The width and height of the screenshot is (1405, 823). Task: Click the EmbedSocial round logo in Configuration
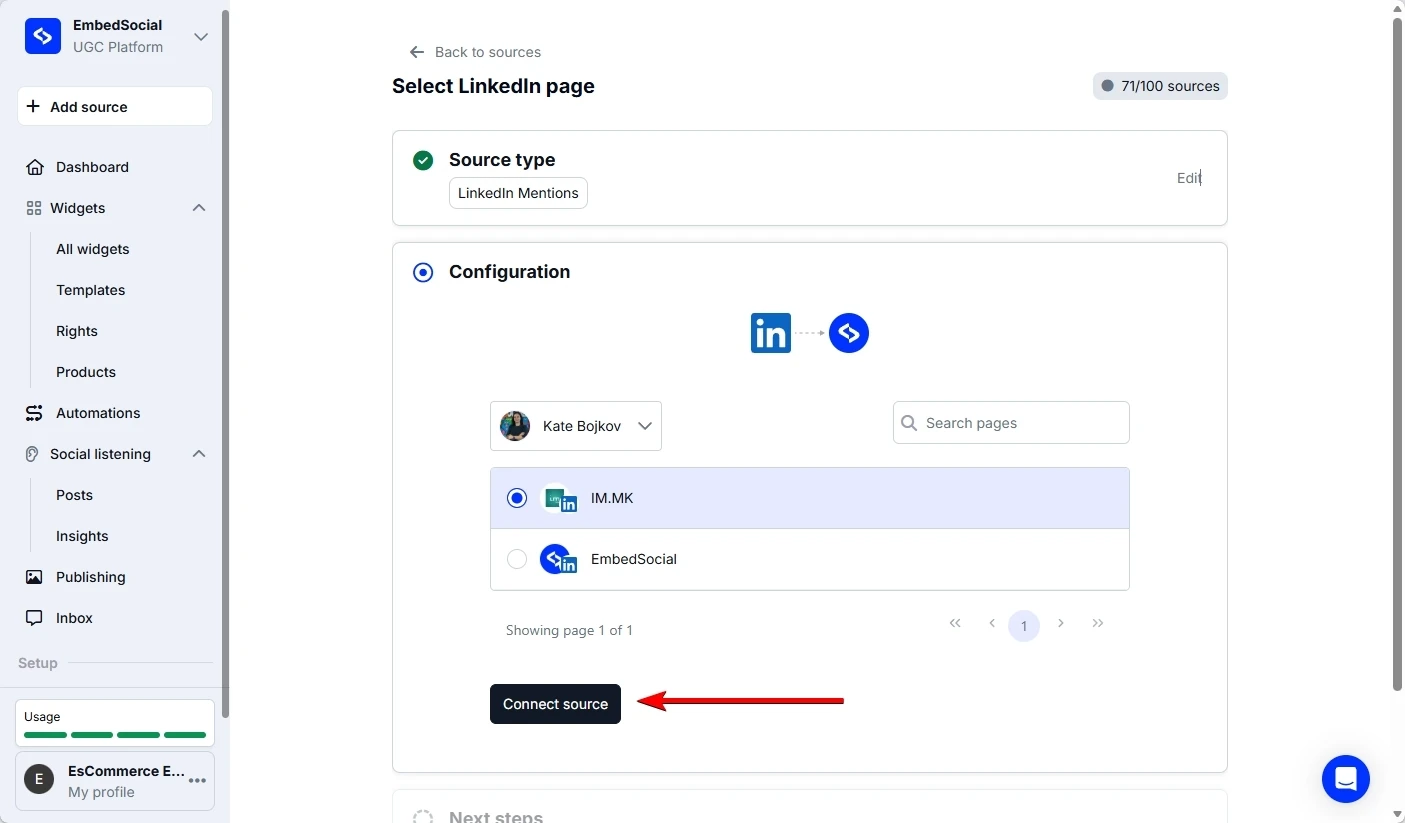click(x=849, y=333)
